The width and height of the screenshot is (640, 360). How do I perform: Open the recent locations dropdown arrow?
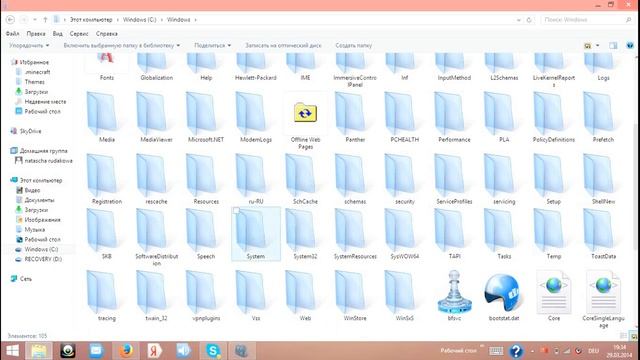point(35,20)
